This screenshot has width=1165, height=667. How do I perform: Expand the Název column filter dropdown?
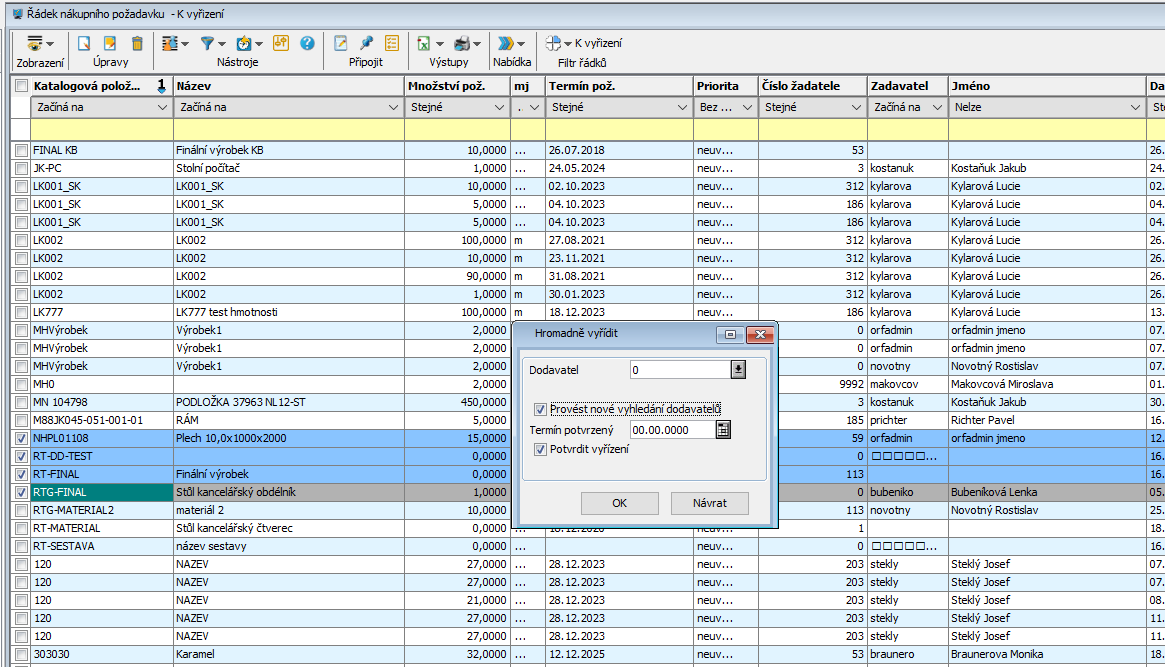392,107
